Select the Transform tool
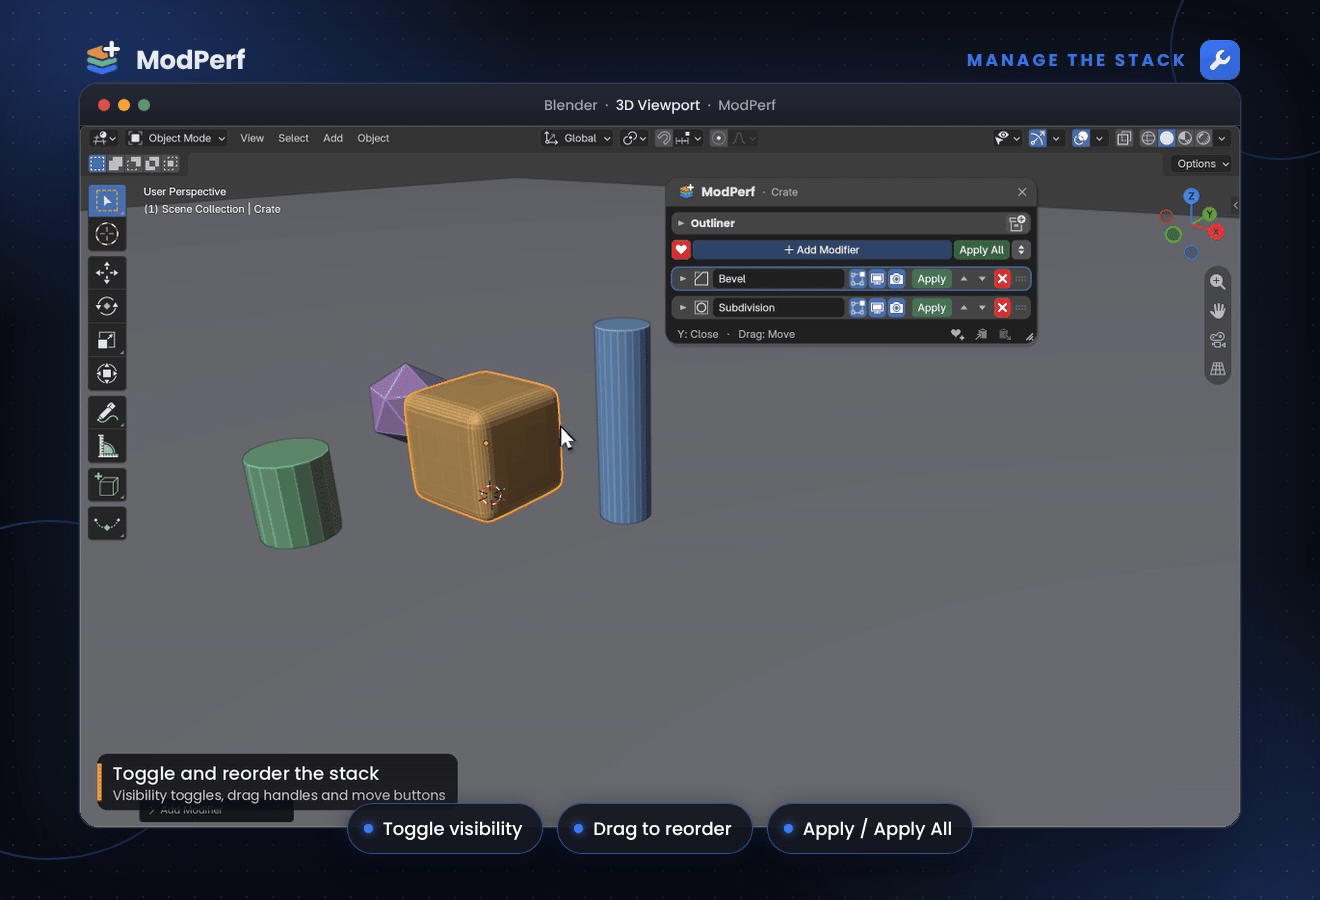The width and height of the screenshot is (1320, 900). [107, 374]
